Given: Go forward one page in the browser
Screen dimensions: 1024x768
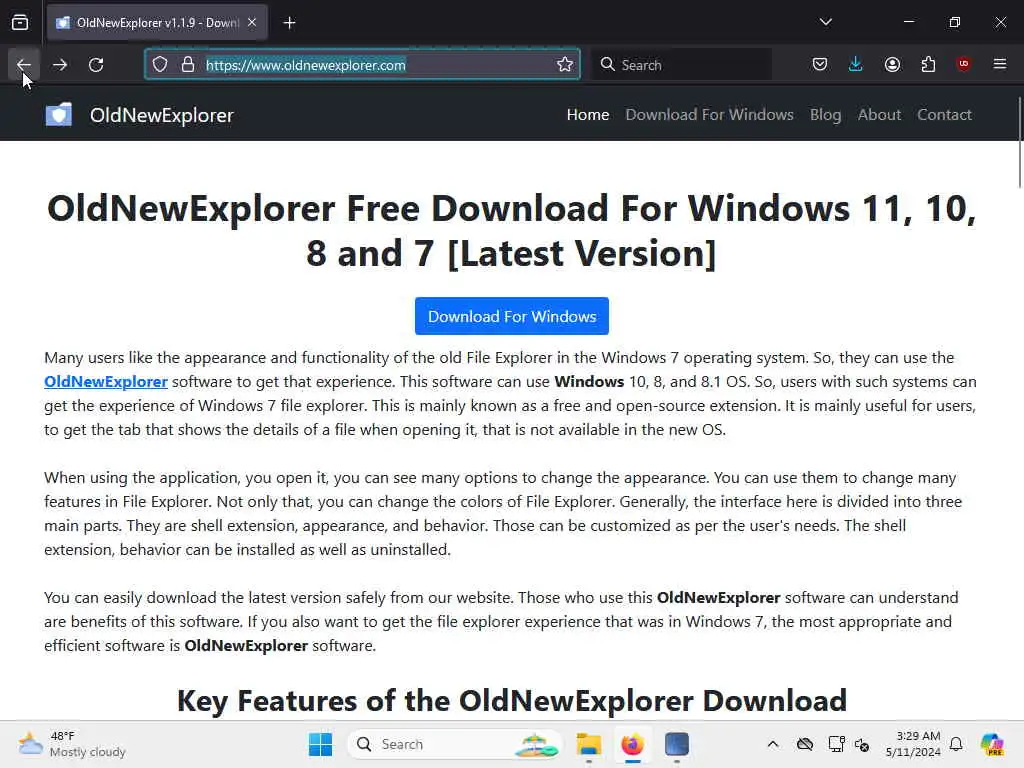Looking at the screenshot, I should coord(60,65).
